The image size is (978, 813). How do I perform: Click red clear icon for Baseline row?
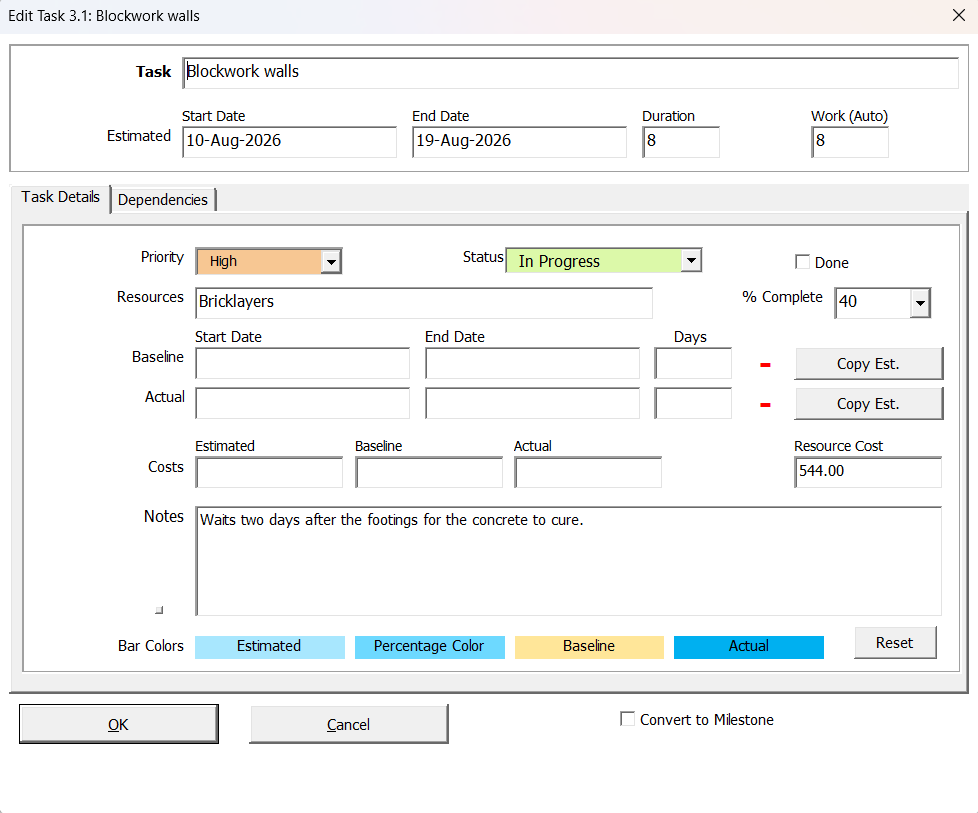pyautogui.click(x=765, y=365)
